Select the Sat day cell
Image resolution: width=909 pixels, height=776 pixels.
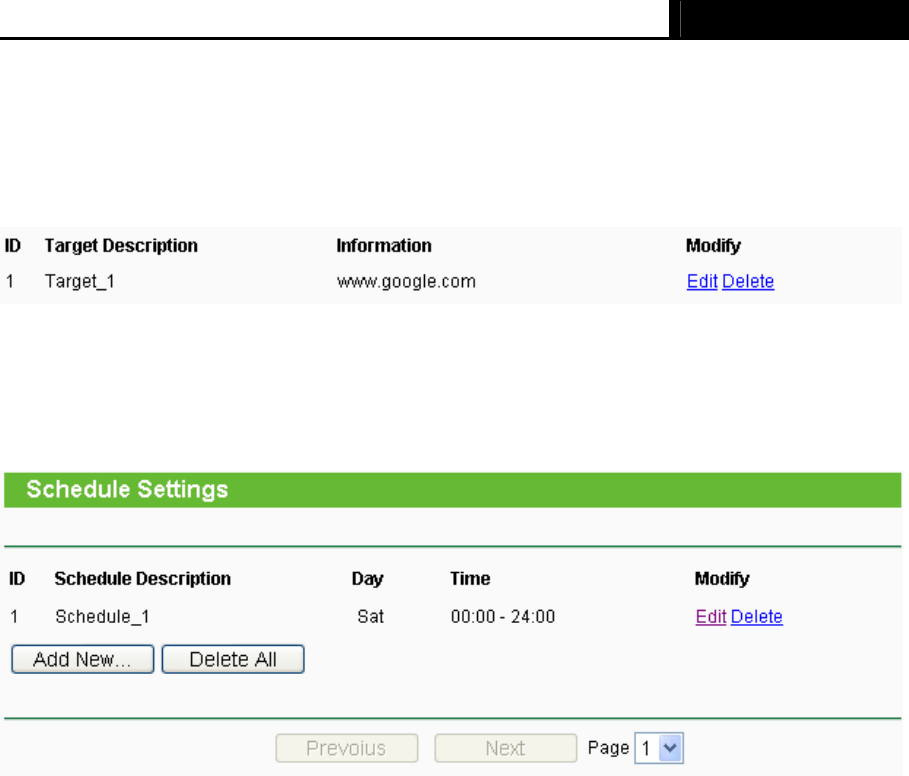pyautogui.click(x=370, y=616)
